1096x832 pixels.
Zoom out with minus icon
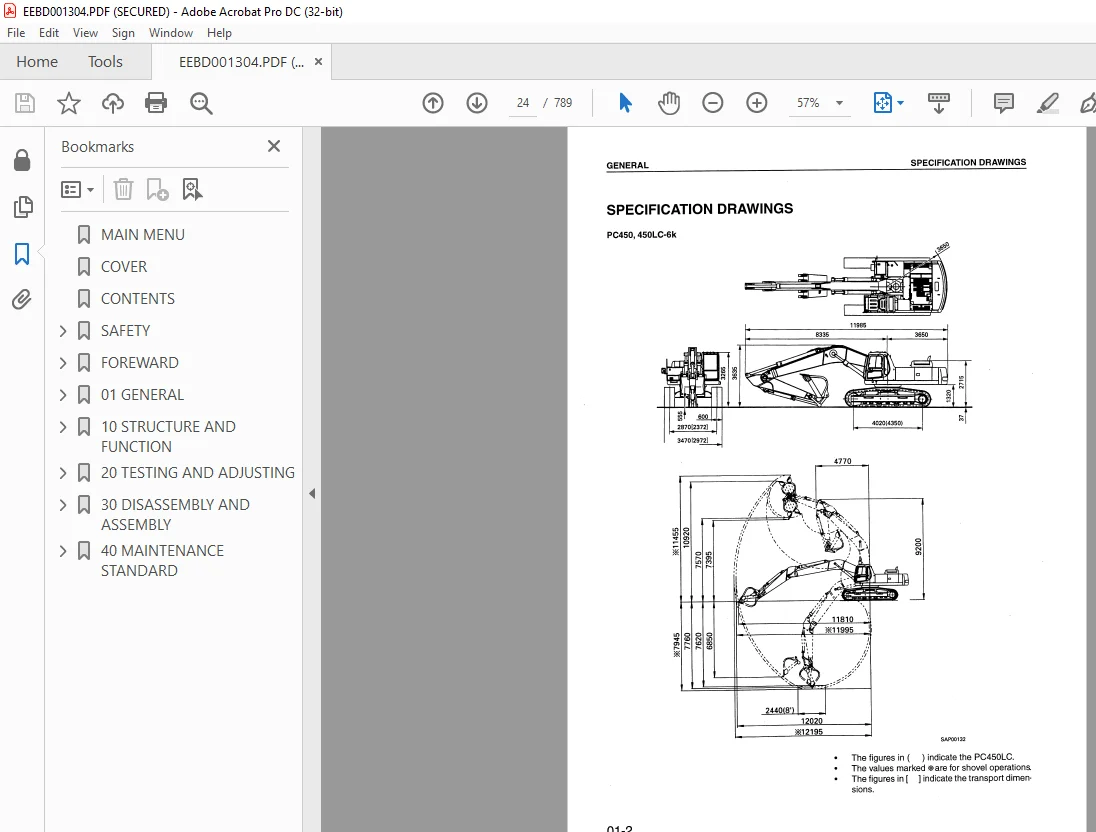tap(712, 103)
